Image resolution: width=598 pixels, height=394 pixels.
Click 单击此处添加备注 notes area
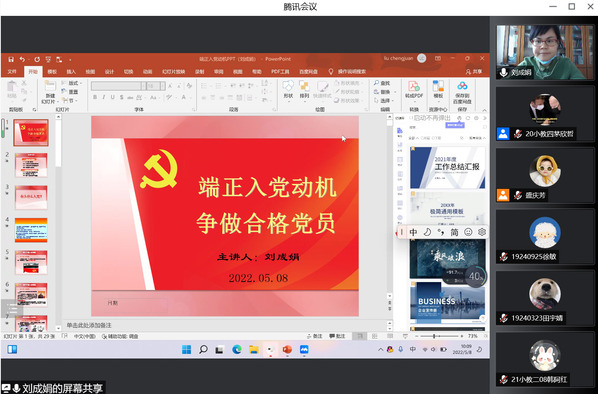point(89,325)
